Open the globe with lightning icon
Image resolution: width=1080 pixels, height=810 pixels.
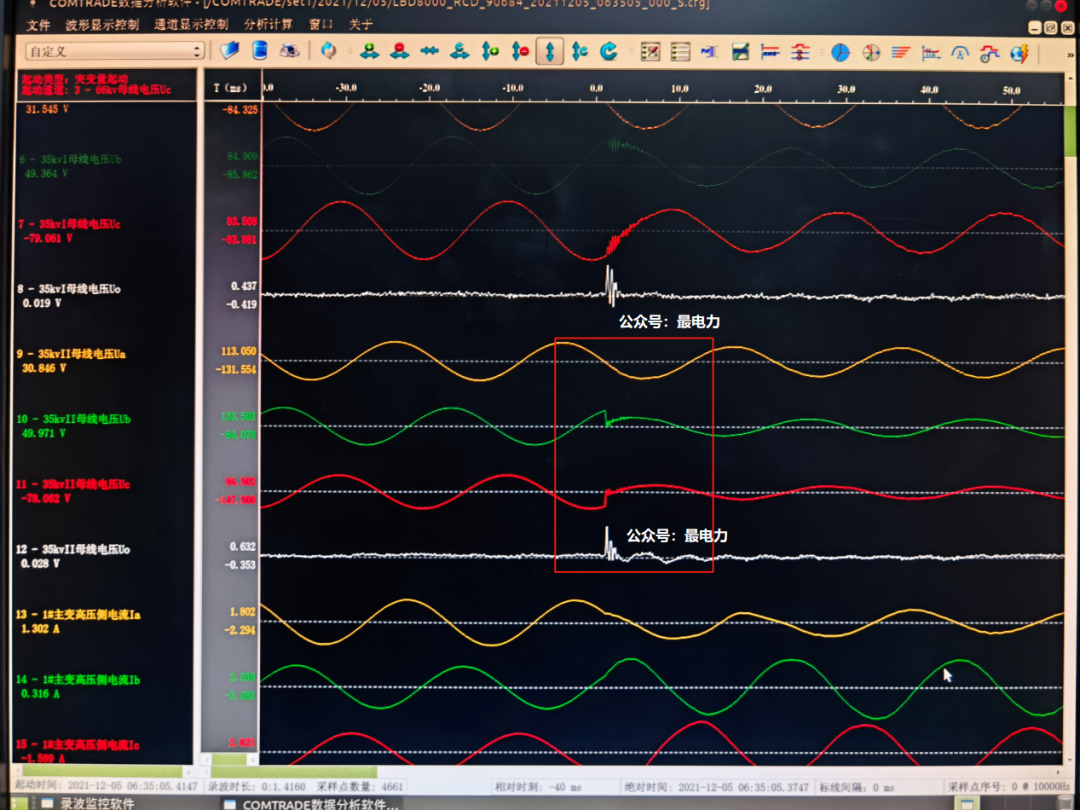tap(1020, 53)
